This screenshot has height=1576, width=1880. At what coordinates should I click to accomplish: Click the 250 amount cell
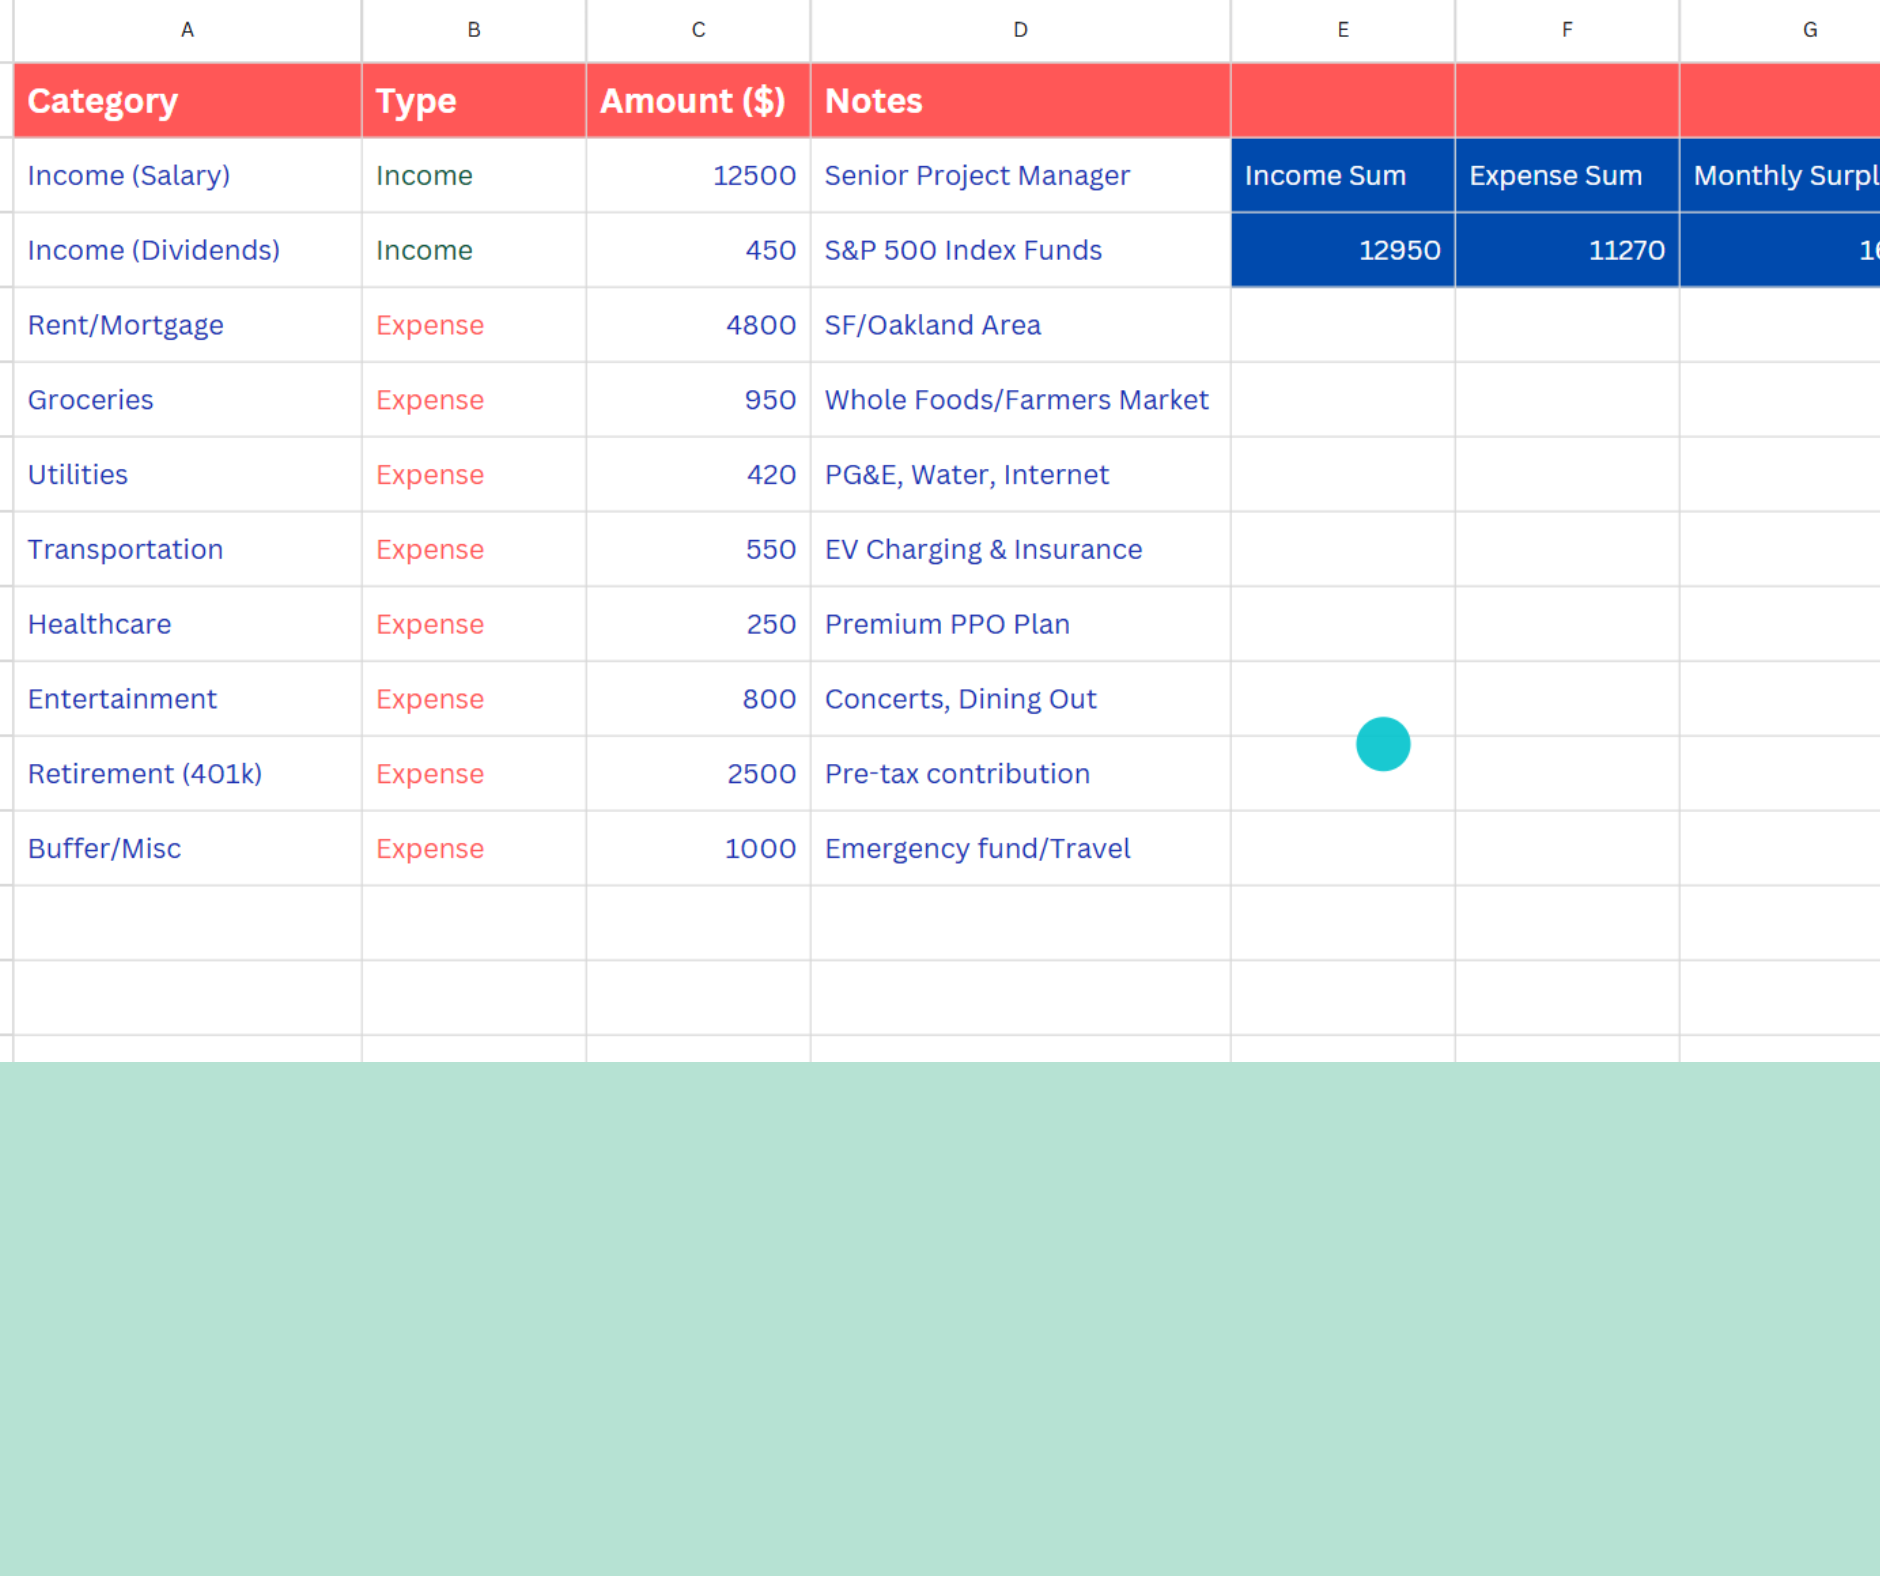click(x=698, y=624)
